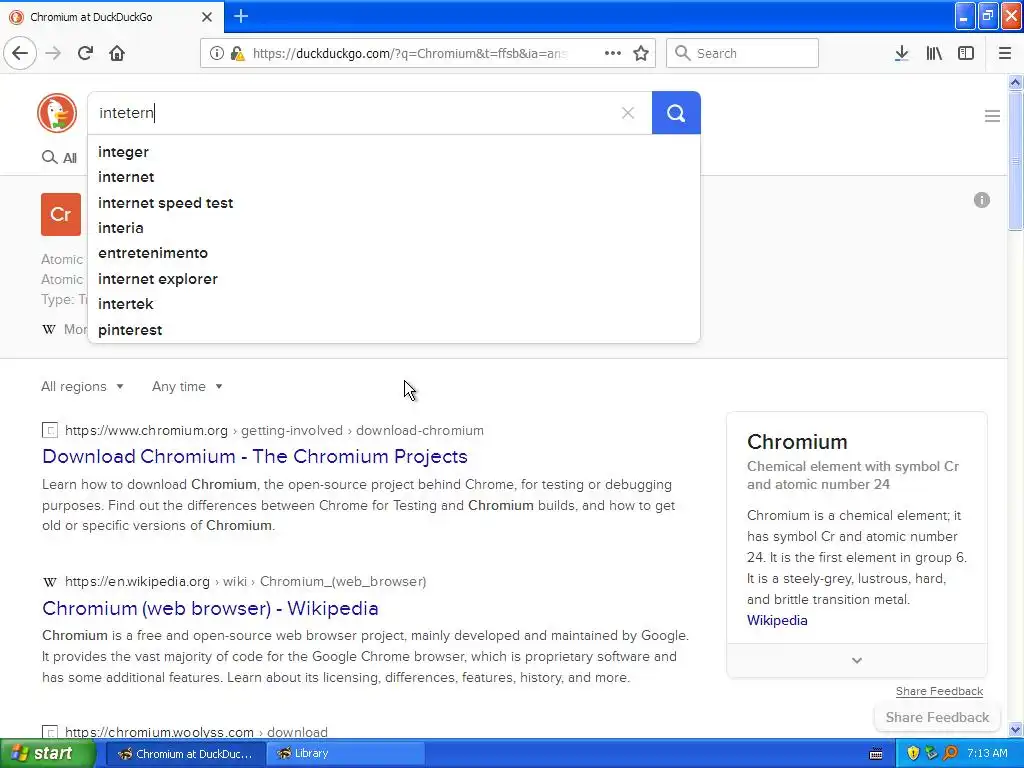
Task: Click the shield security tray icon
Action: click(913, 754)
